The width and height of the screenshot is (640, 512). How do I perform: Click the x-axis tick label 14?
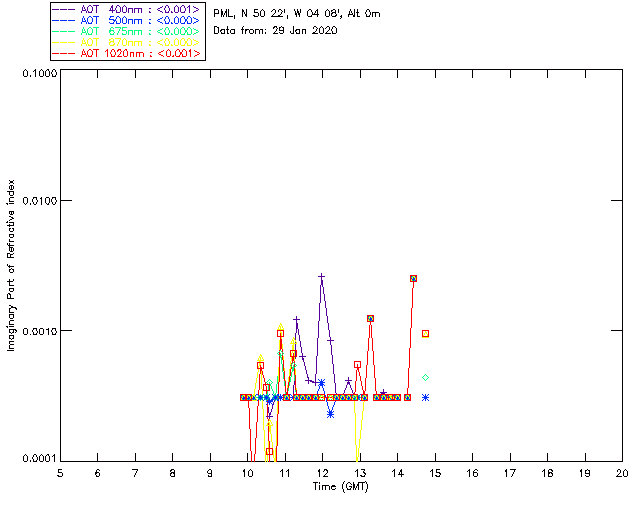pos(398,474)
